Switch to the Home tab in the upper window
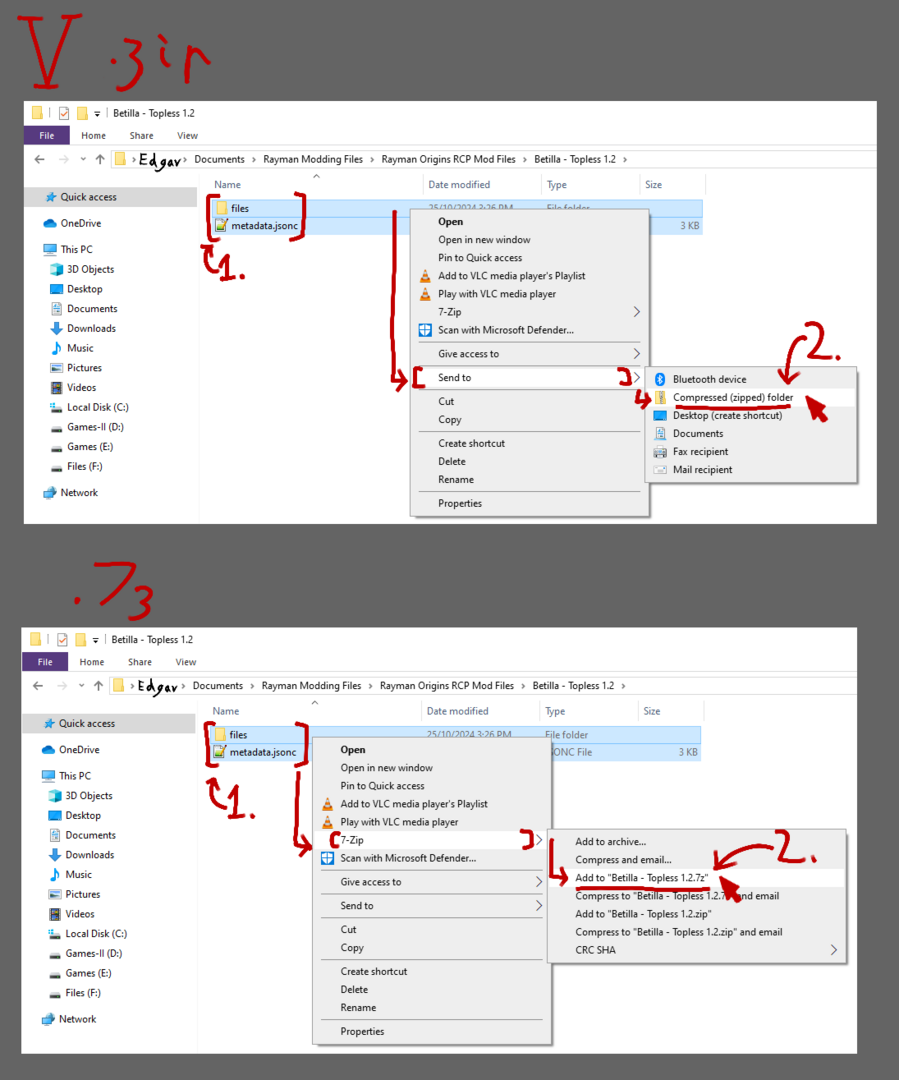The width and height of the screenshot is (899, 1080). coord(93,136)
